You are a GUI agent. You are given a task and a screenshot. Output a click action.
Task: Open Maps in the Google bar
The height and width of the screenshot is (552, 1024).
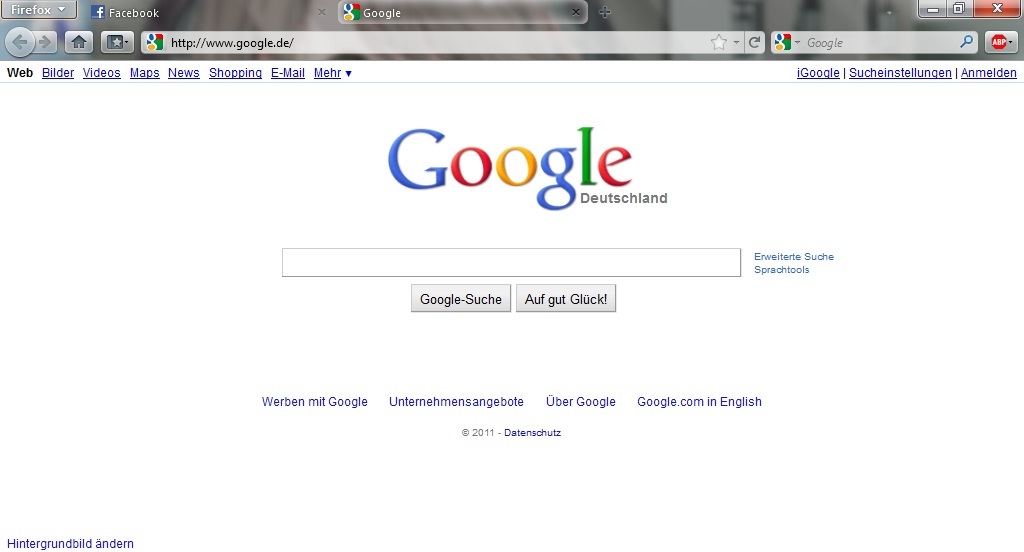point(144,73)
